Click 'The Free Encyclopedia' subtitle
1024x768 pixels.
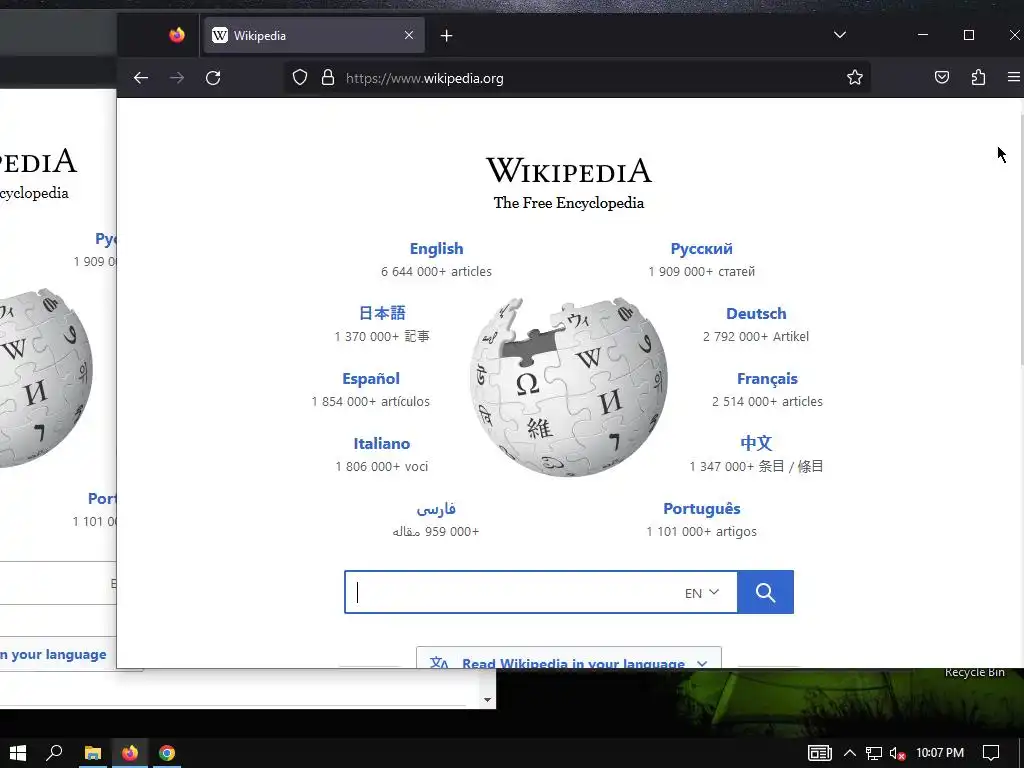(x=569, y=203)
